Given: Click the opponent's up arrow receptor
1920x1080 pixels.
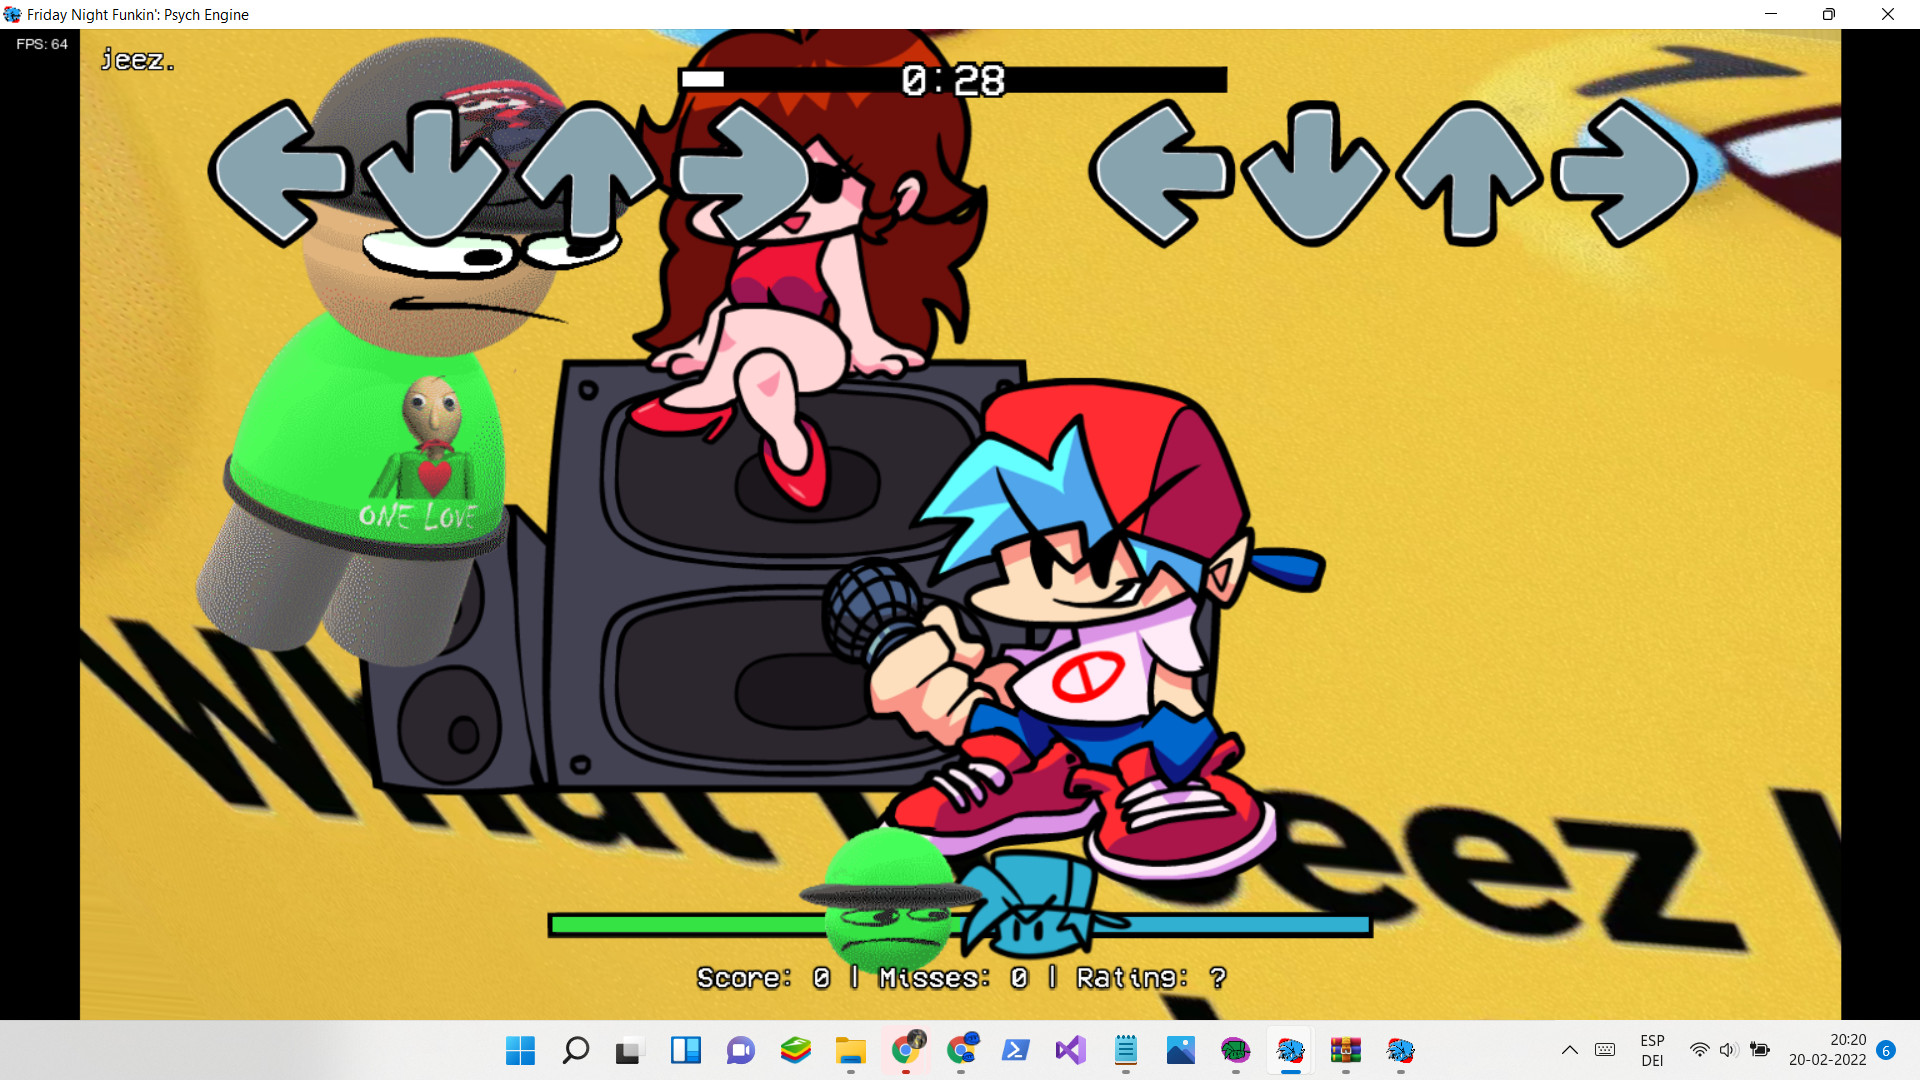Looking at the screenshot, I should coord(588,172).
